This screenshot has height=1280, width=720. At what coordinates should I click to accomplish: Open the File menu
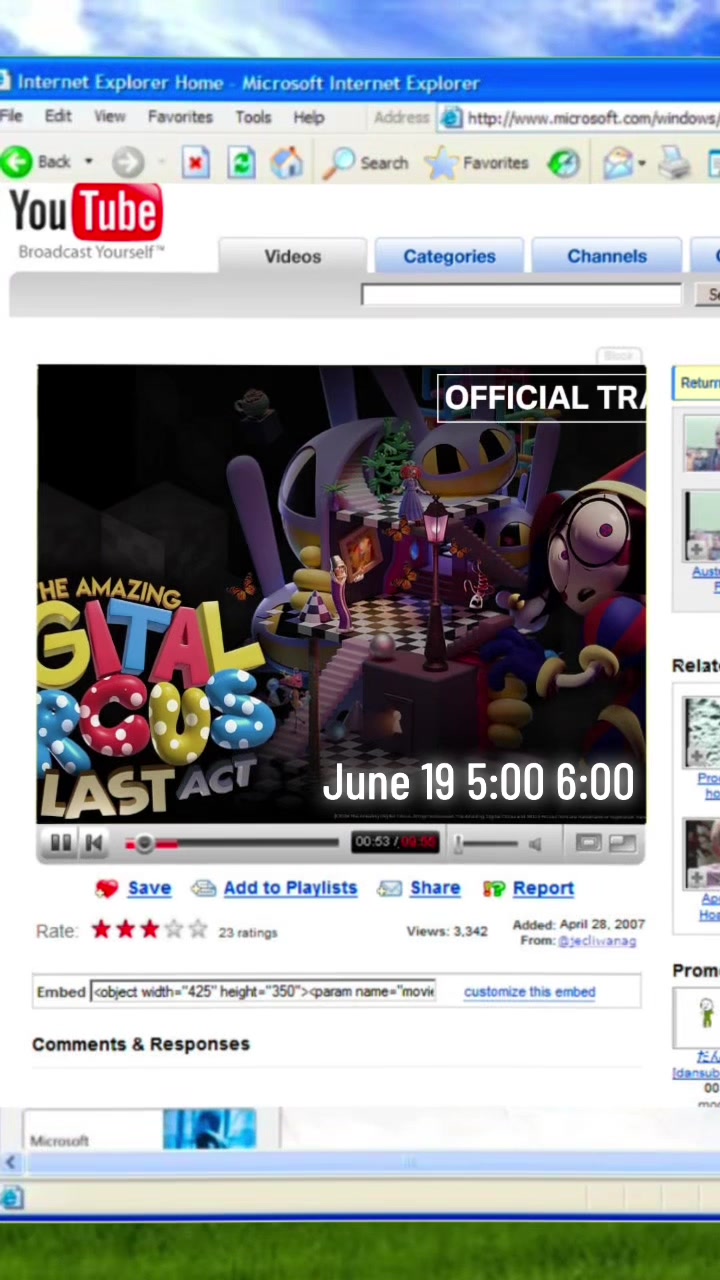(11, 117)
